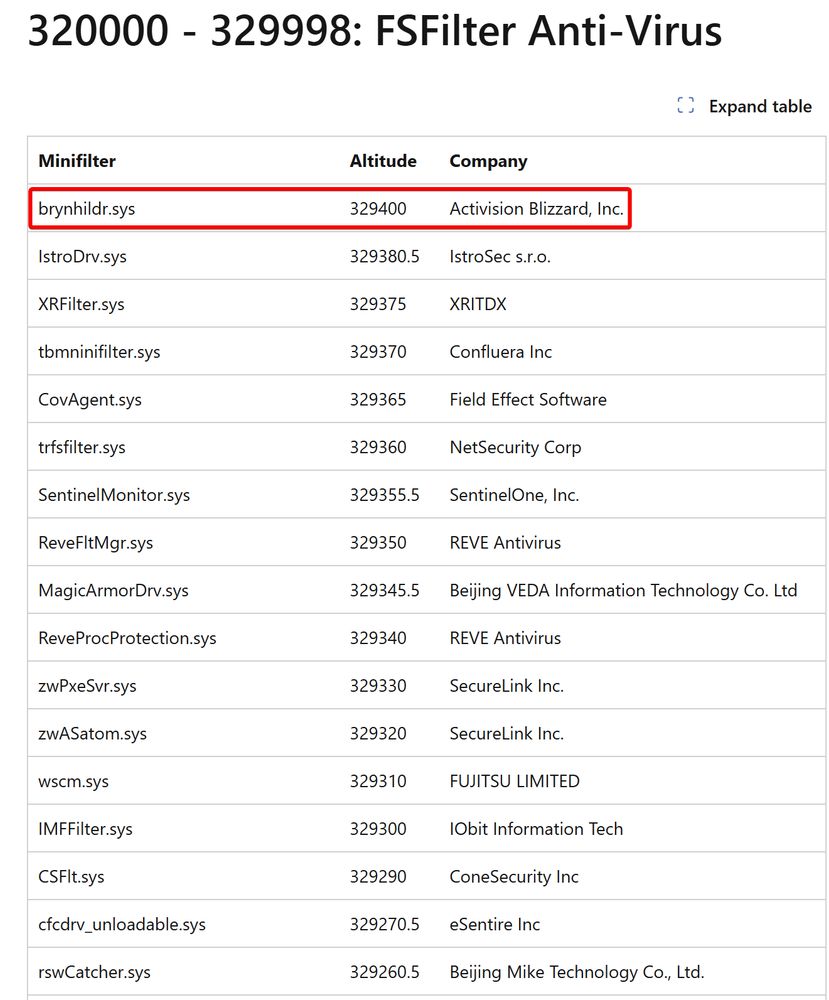The width and height of the screenshot is (829, 1000).
Task: Select the ReveProcProtection.sys entry
Action: 127,638
